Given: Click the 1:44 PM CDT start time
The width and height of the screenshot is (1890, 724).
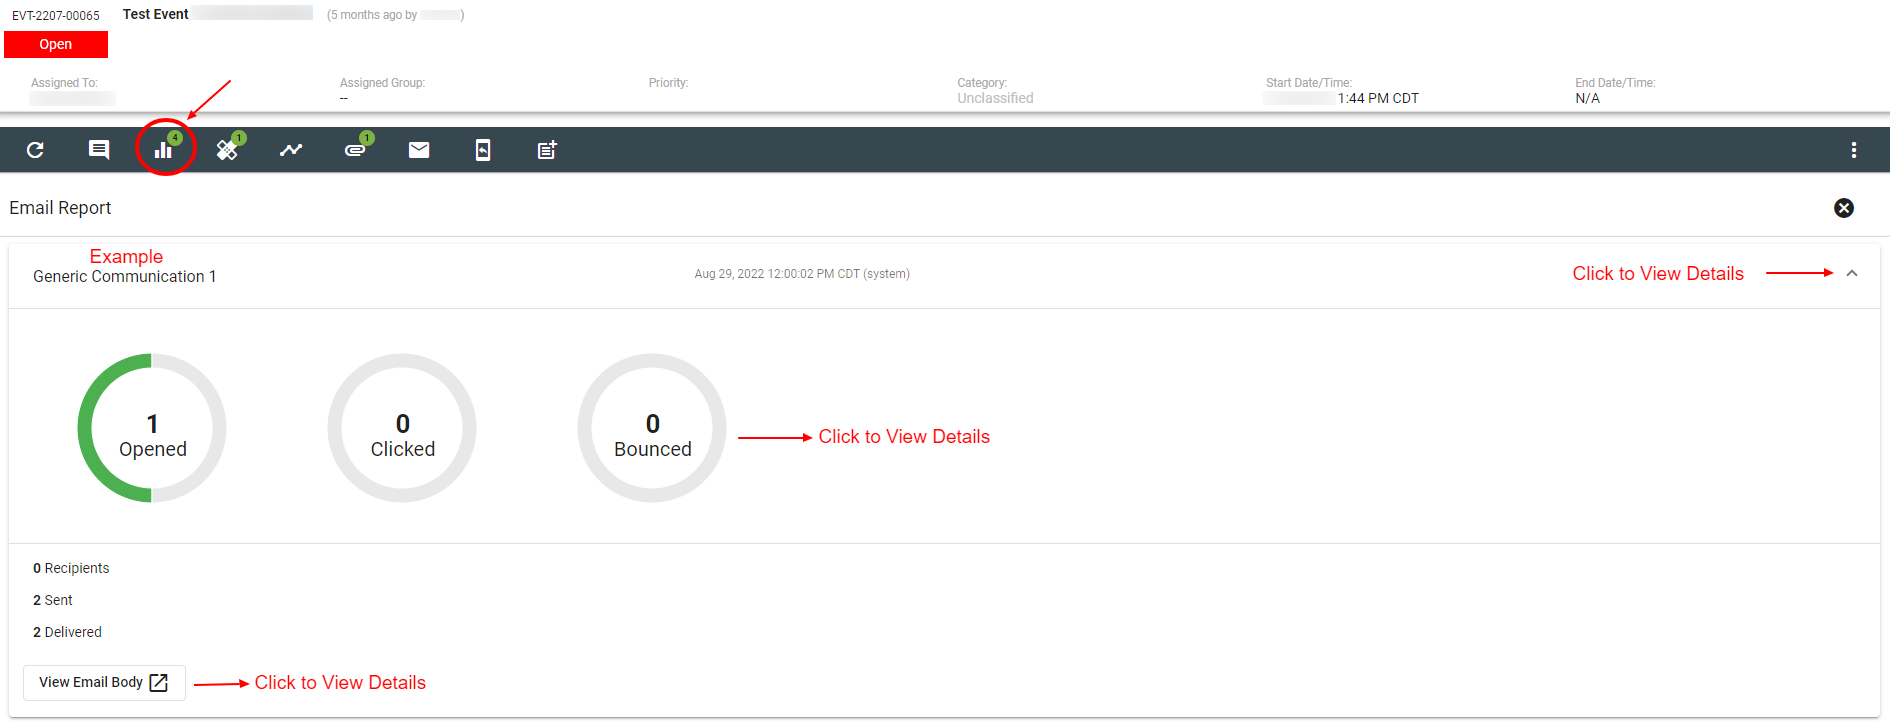Looking at the screenshot, I should tap(1378, 98).
